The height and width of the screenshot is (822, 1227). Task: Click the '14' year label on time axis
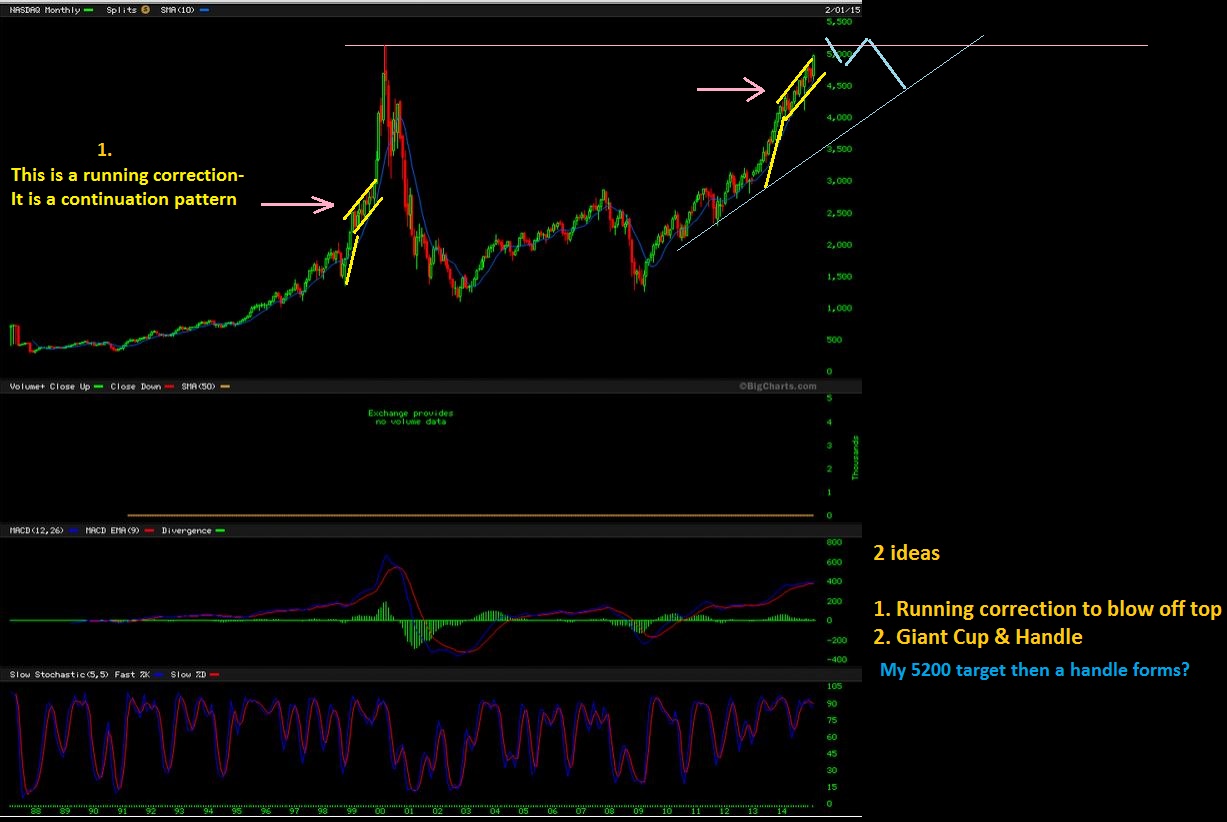784,811
